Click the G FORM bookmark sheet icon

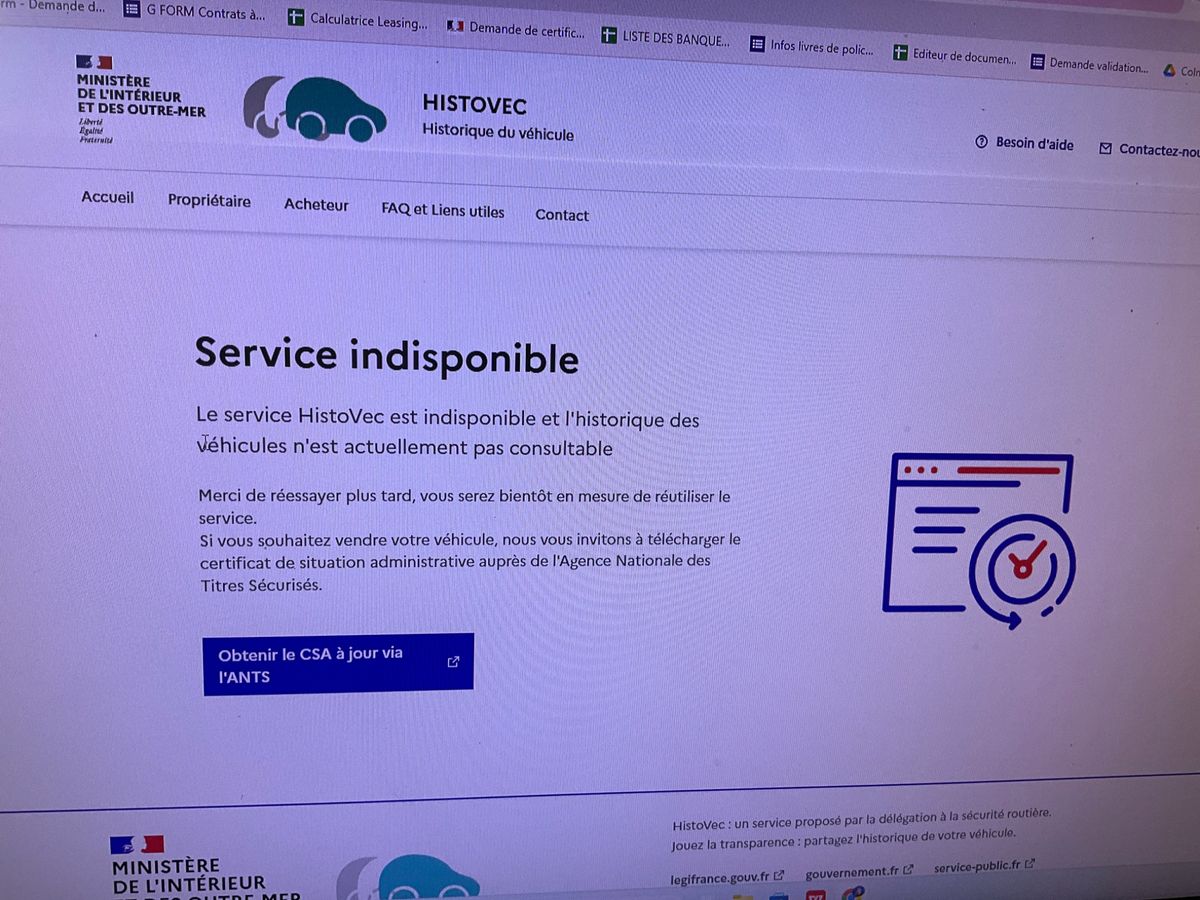pos(132,9)
